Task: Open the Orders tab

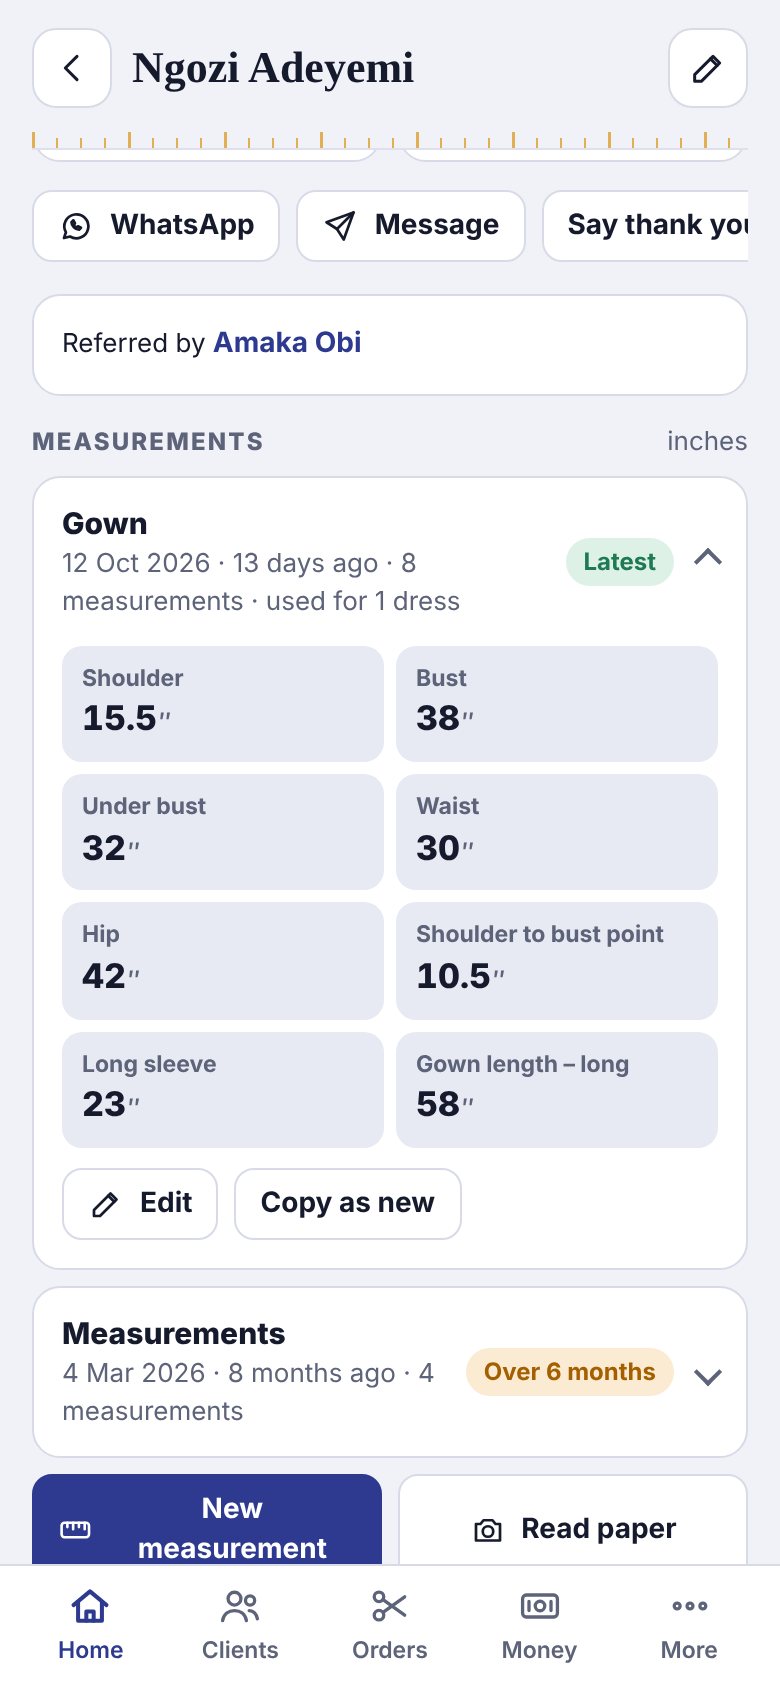Action: [x=390, y=1626]
